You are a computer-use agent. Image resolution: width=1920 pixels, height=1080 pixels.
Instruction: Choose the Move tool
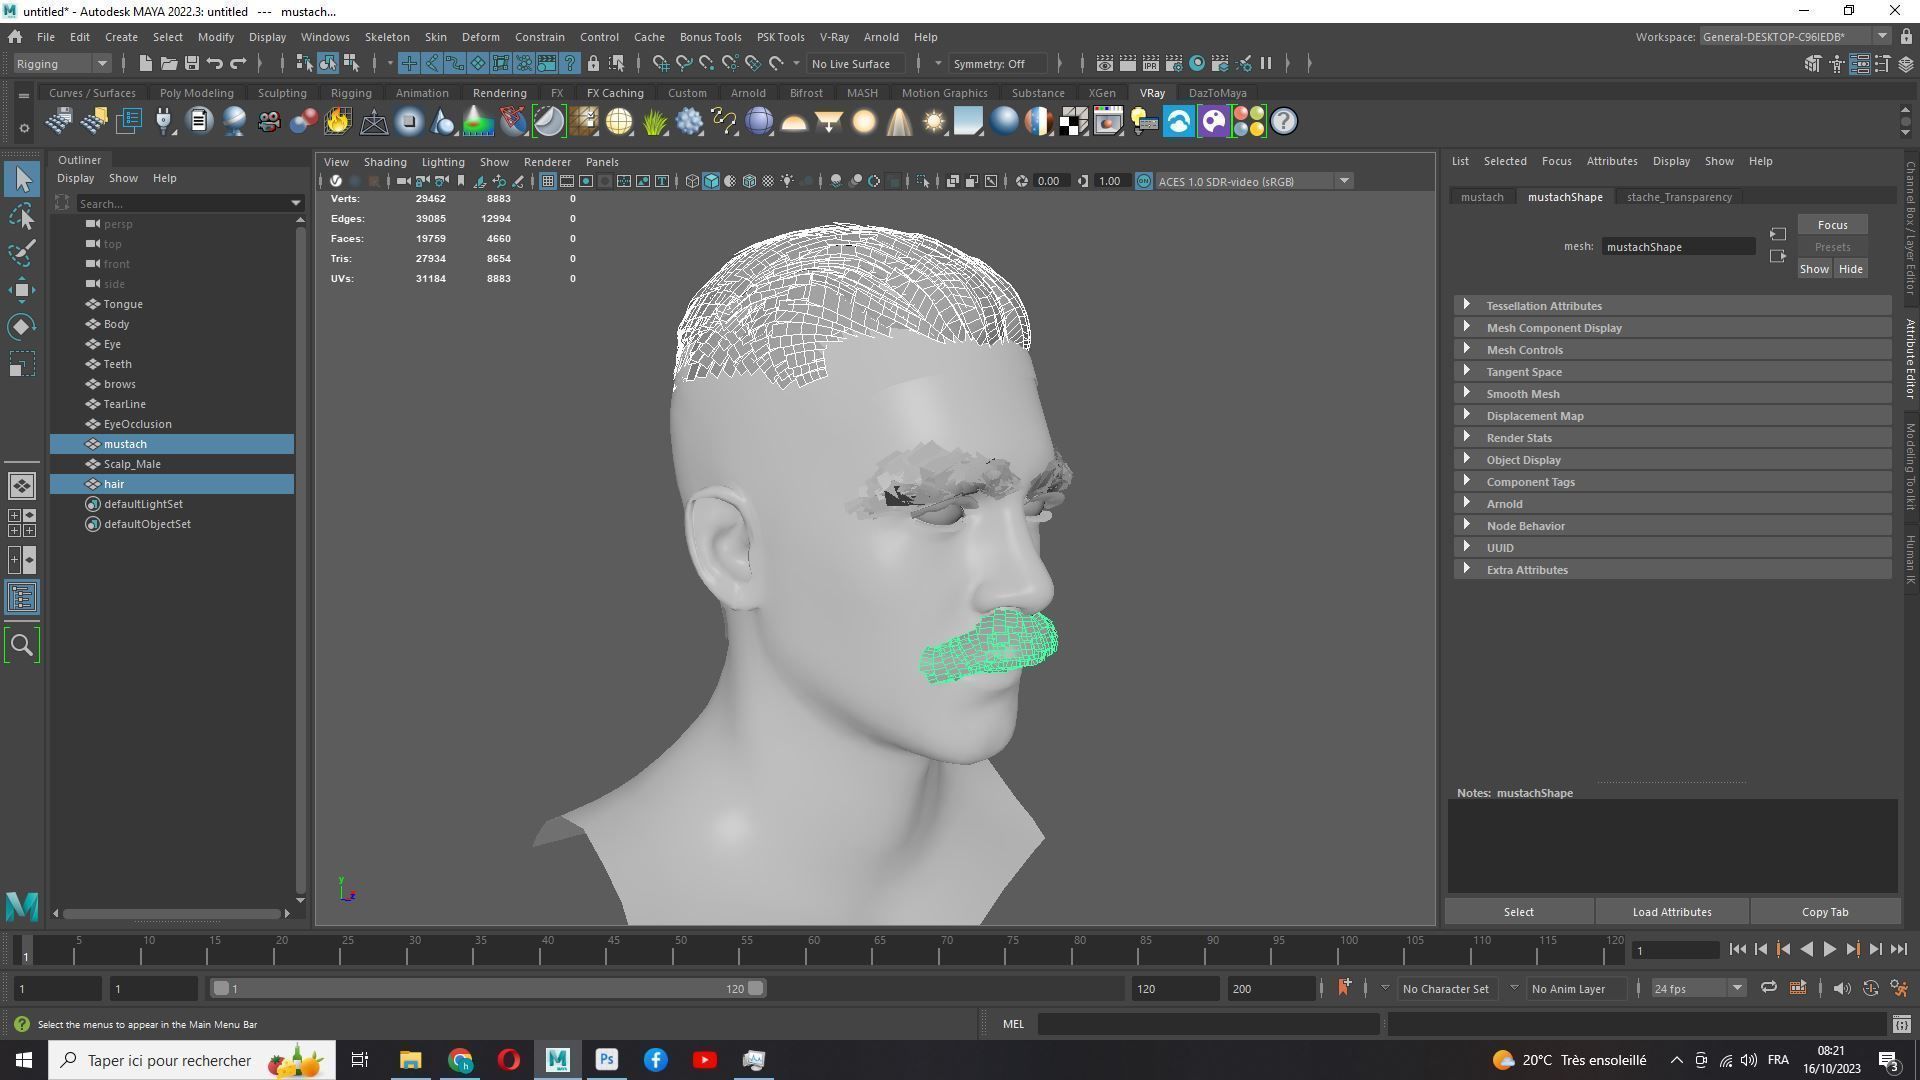[x=22, y=290]
